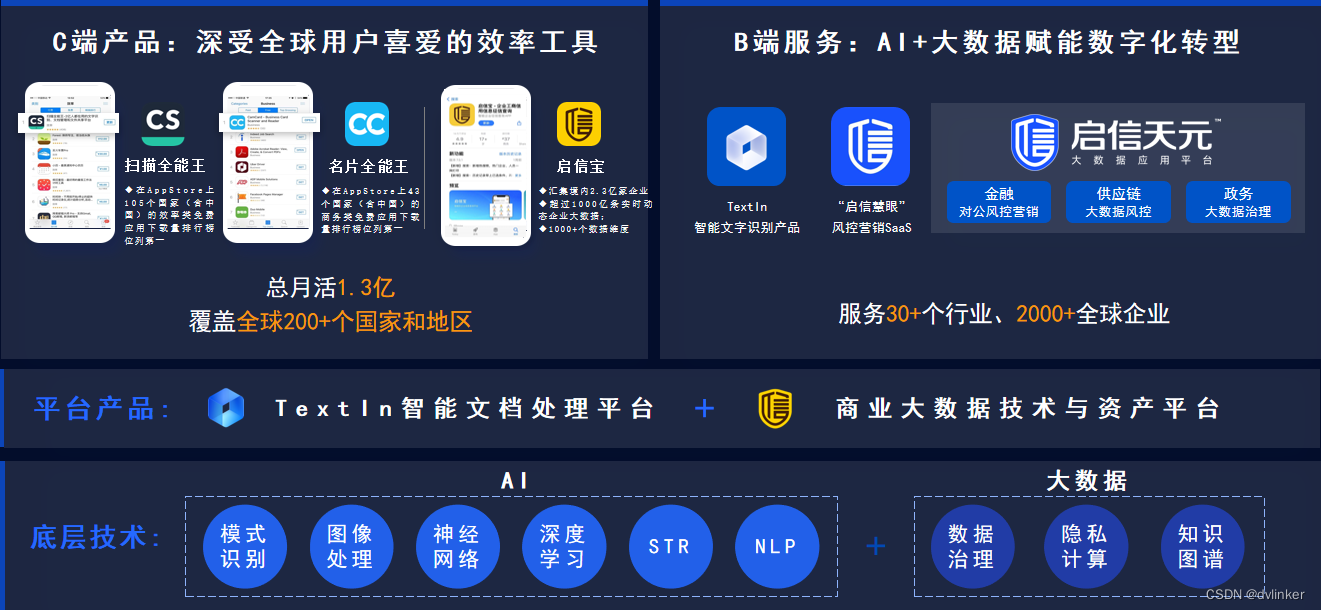Select the TextIn blue cube product icon
Viewport: 1321px width, 610px height.
[x=746, y=147]
